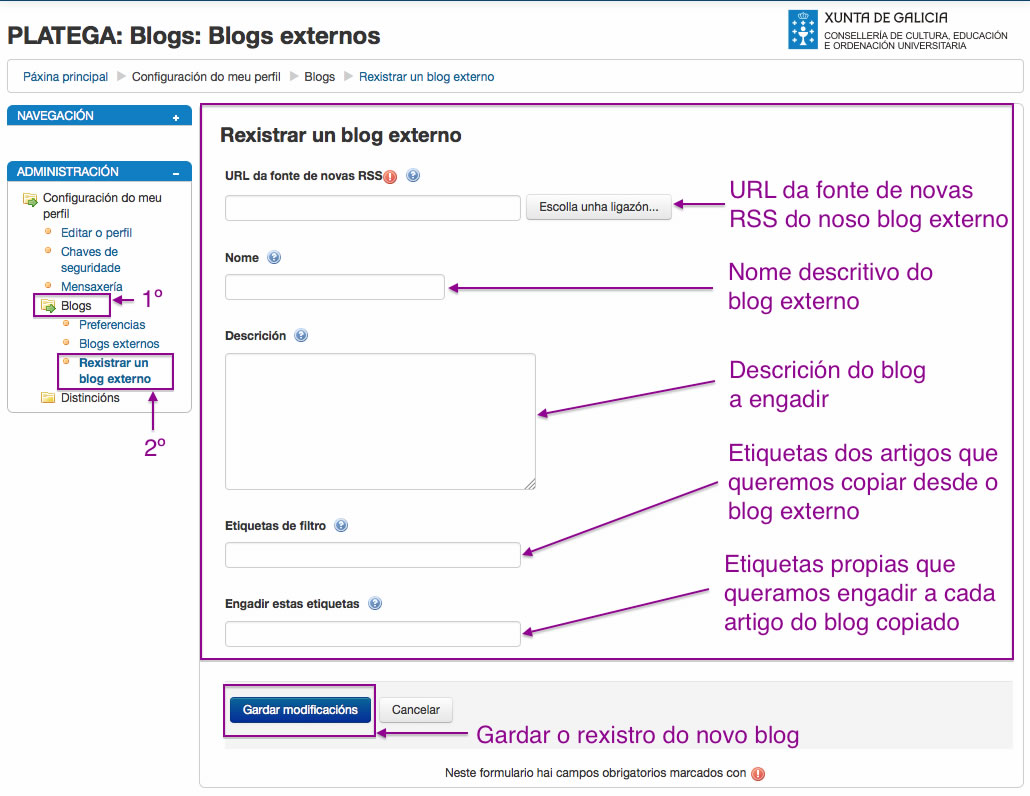1030x796 pixels.
Task: Open help for URL da fonte de novas RSS
Action: click(x=412, y=175)
